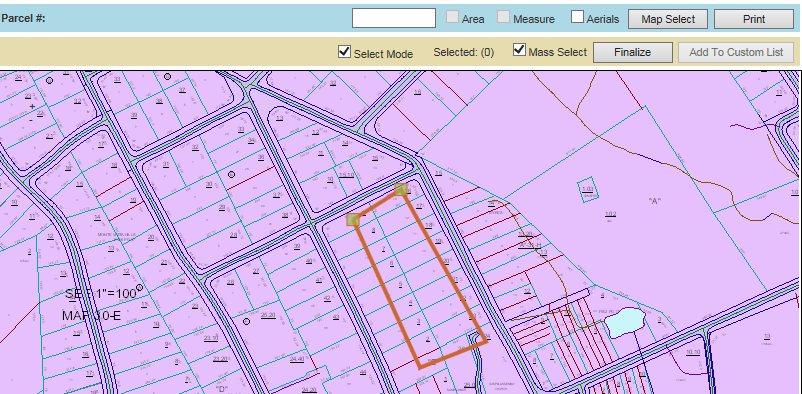Select the small square parcel 1.03
The width and height of the screenshot is (802, 394).
pos(588,190)
